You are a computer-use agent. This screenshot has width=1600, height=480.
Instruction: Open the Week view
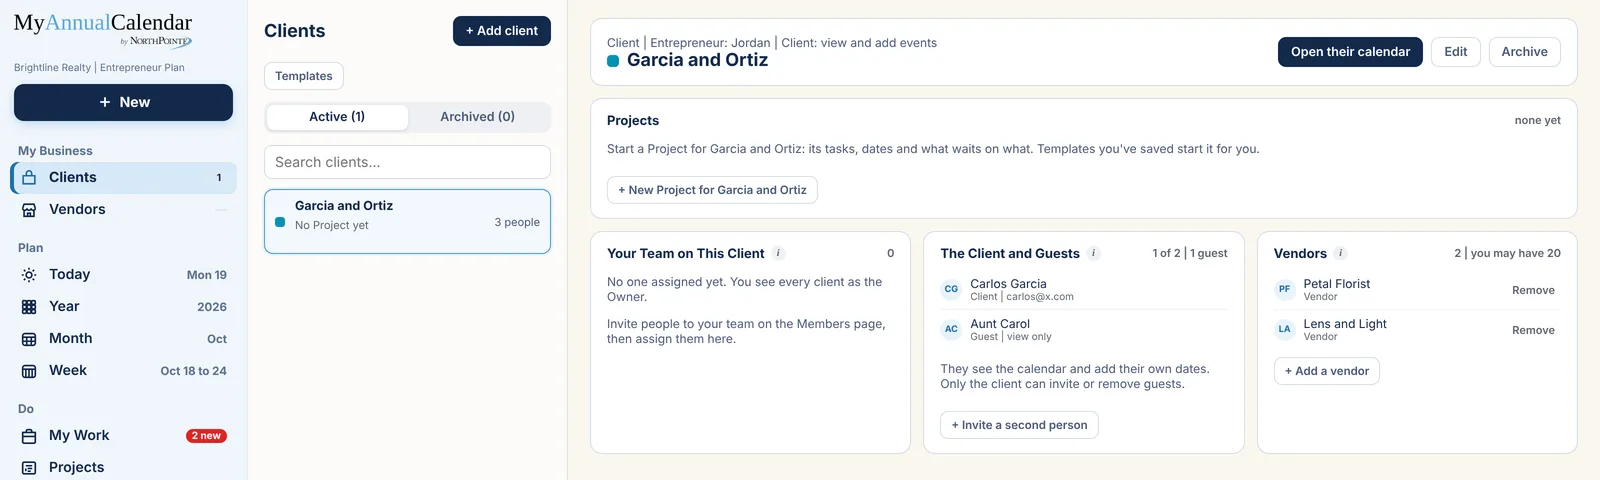tap(125, 371)
